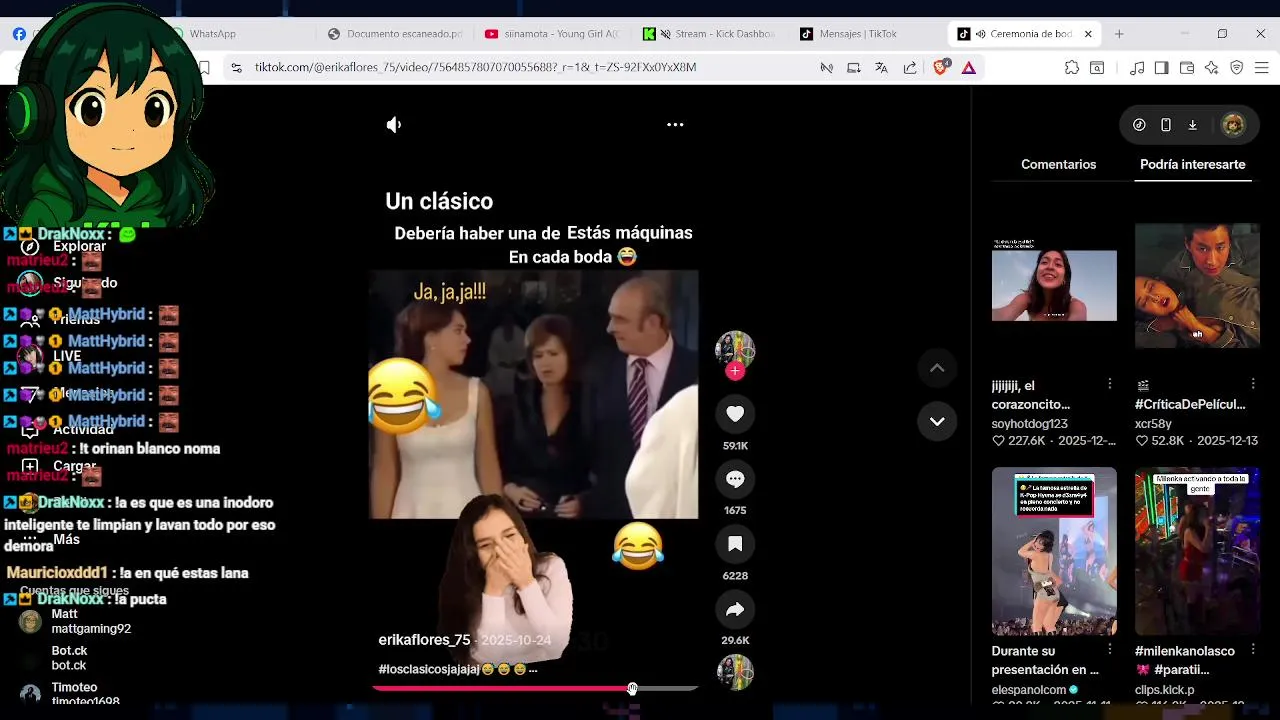Open the Brave Wallet icon
Image resolution: width=1280 pixels, height=720 pixels.
tap(1187, 67)
